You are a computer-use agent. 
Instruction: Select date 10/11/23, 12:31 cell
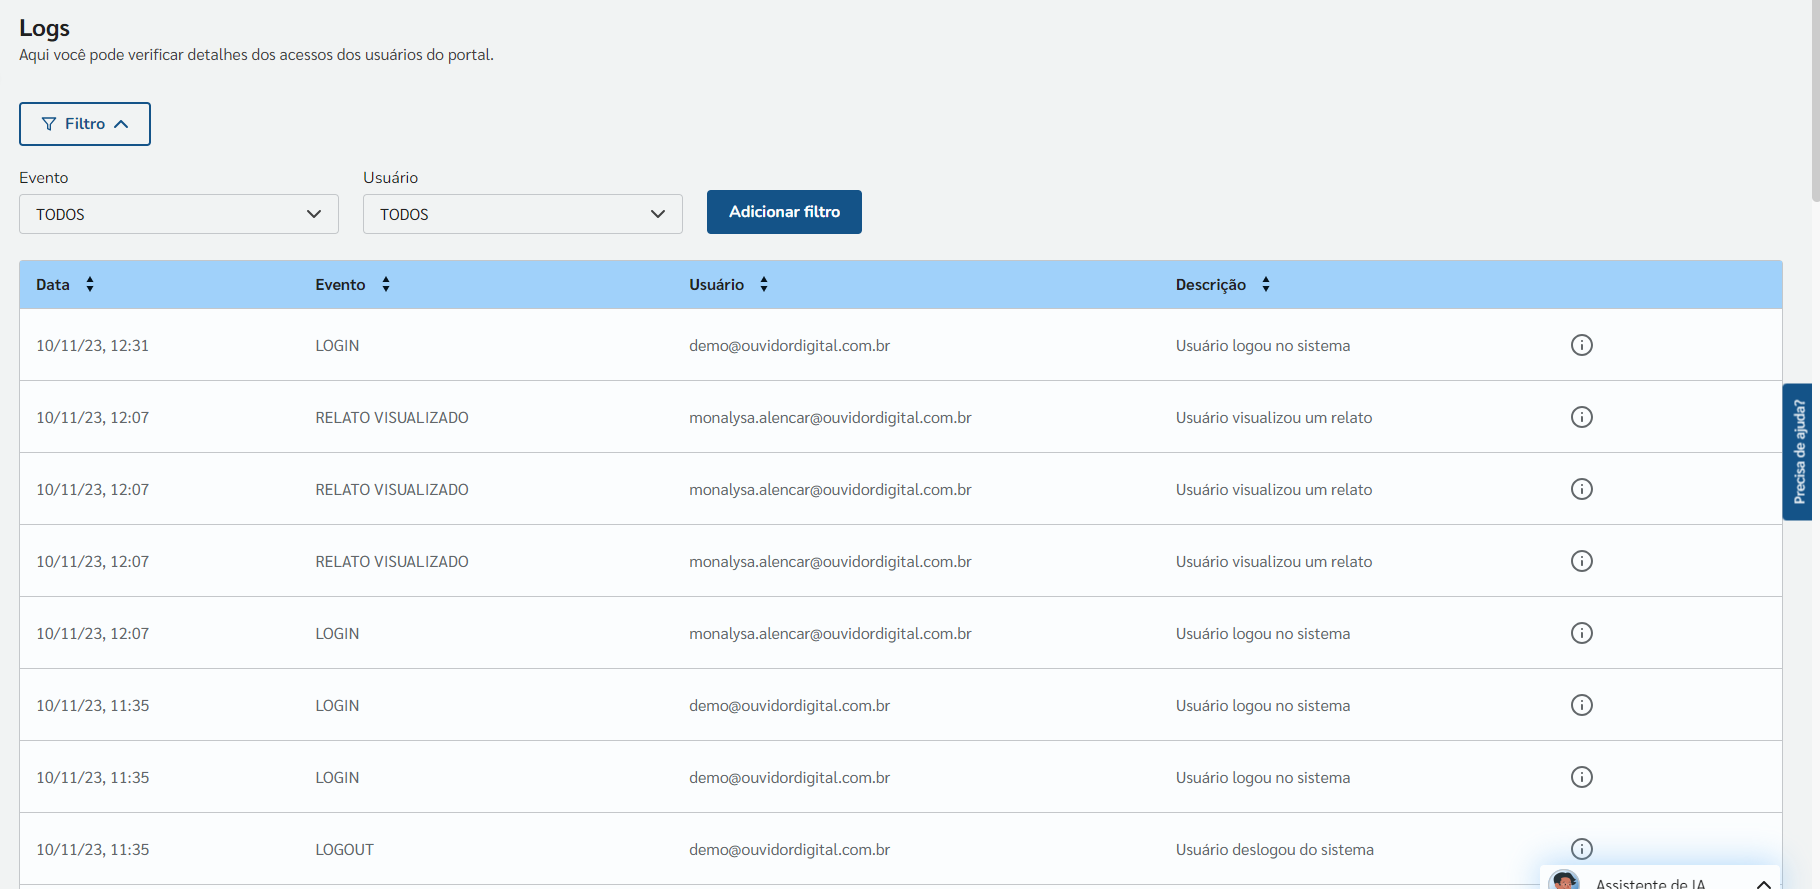coord(93,346)
